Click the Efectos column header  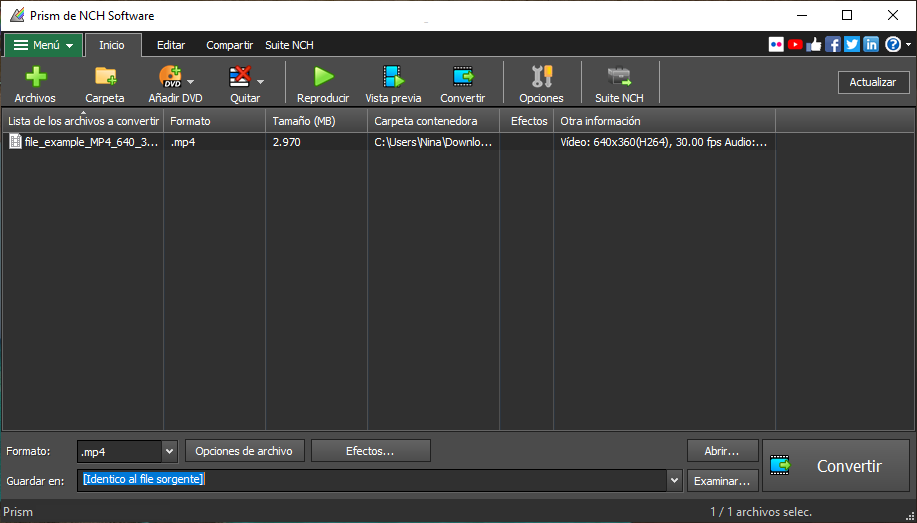tap(527, 121)
